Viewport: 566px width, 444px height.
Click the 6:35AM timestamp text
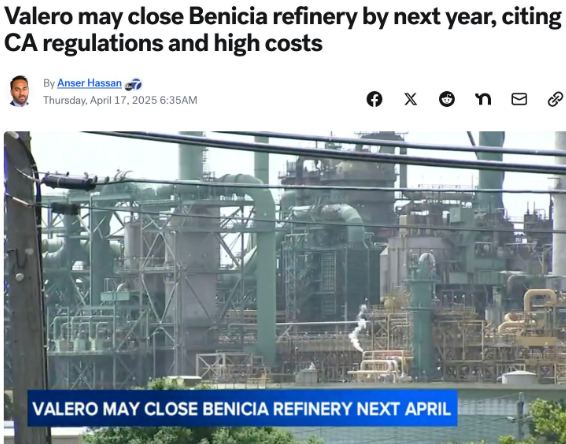[178, 100]
